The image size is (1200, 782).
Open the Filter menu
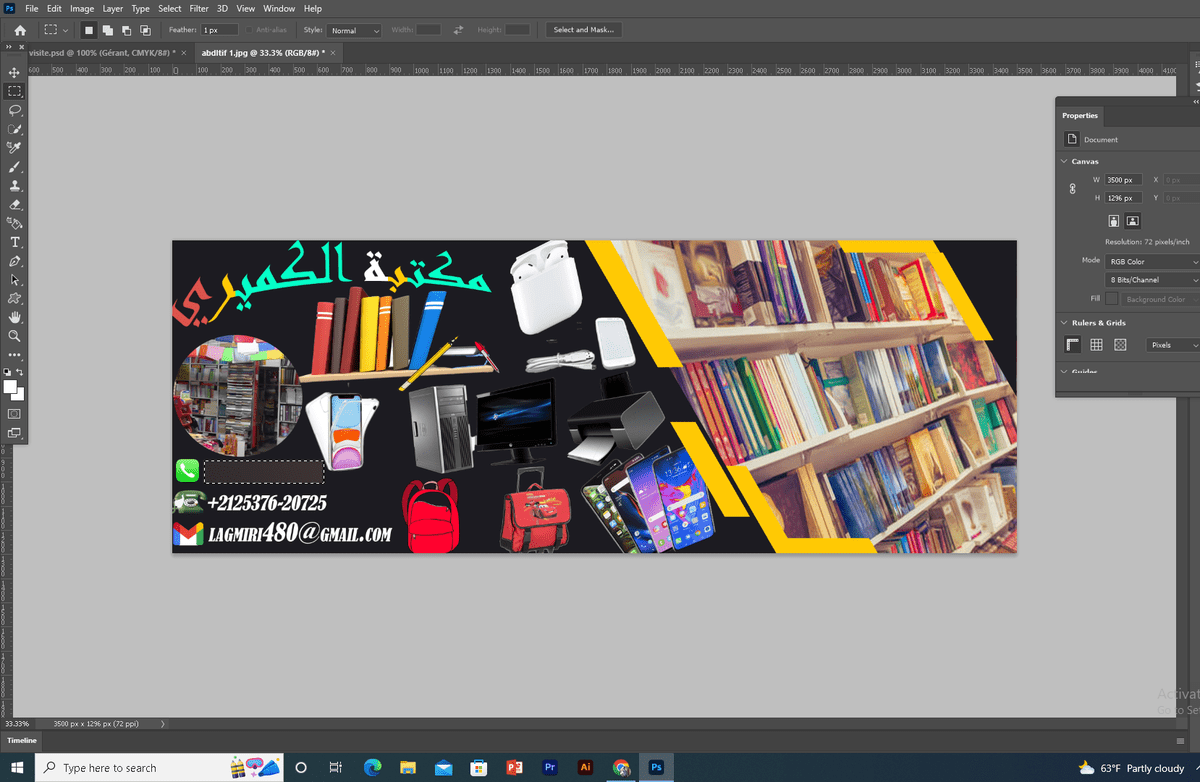(199, 9)
